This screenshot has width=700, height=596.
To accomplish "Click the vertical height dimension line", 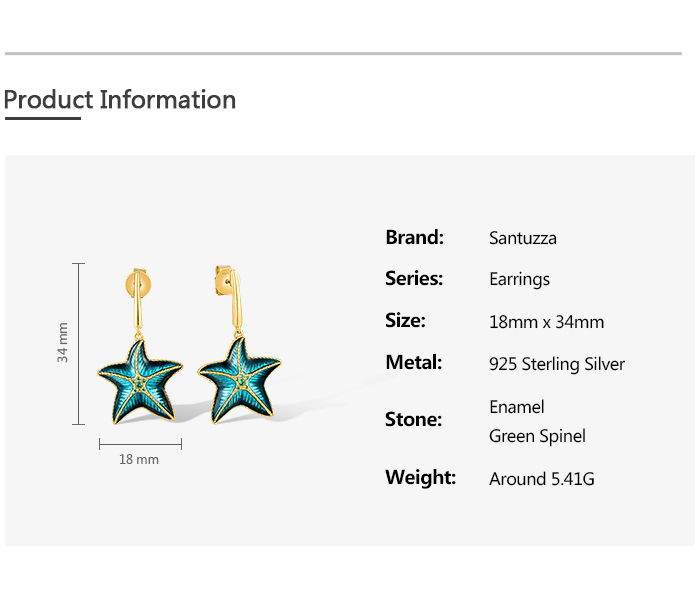I will tap(80, 344).
